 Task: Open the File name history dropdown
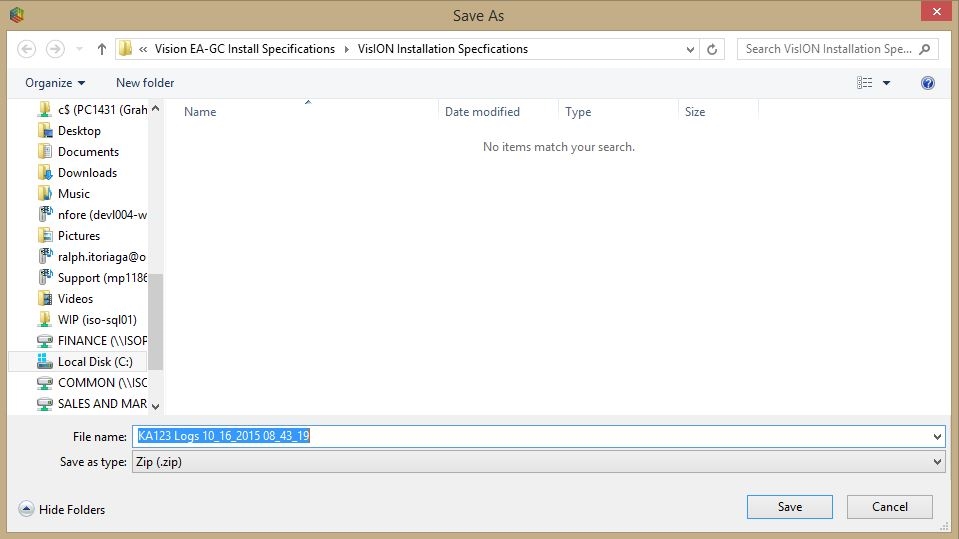[936, 437]
